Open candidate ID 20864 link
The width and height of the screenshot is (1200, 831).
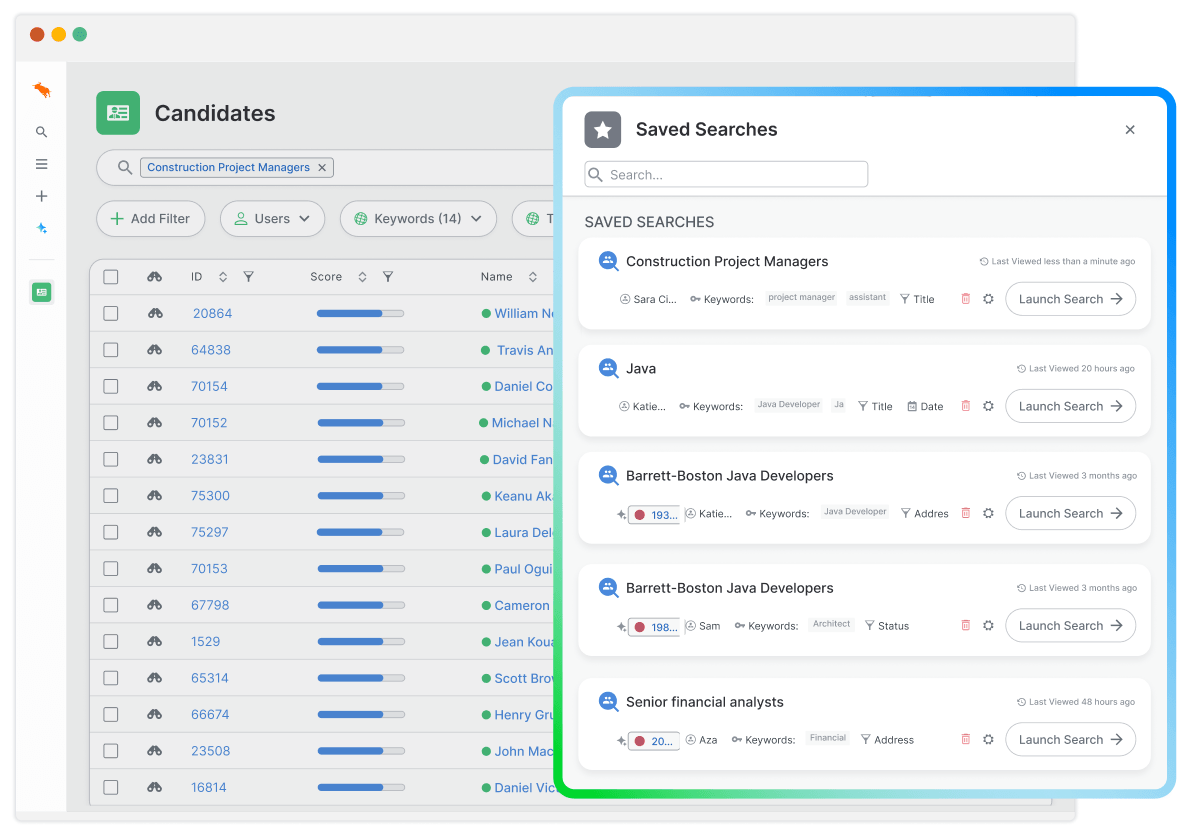(212, 313)
